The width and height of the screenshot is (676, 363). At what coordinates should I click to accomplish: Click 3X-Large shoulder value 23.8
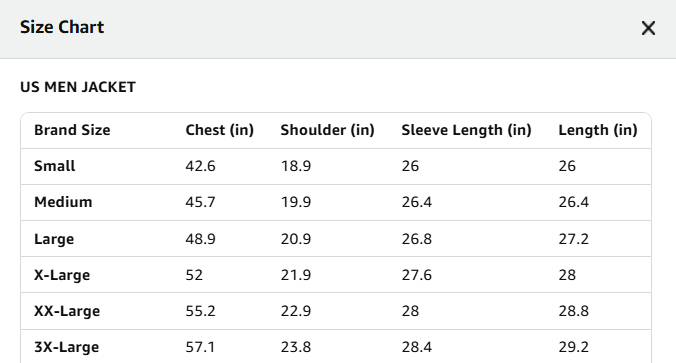pyautogui.click(x=296, y=347)
